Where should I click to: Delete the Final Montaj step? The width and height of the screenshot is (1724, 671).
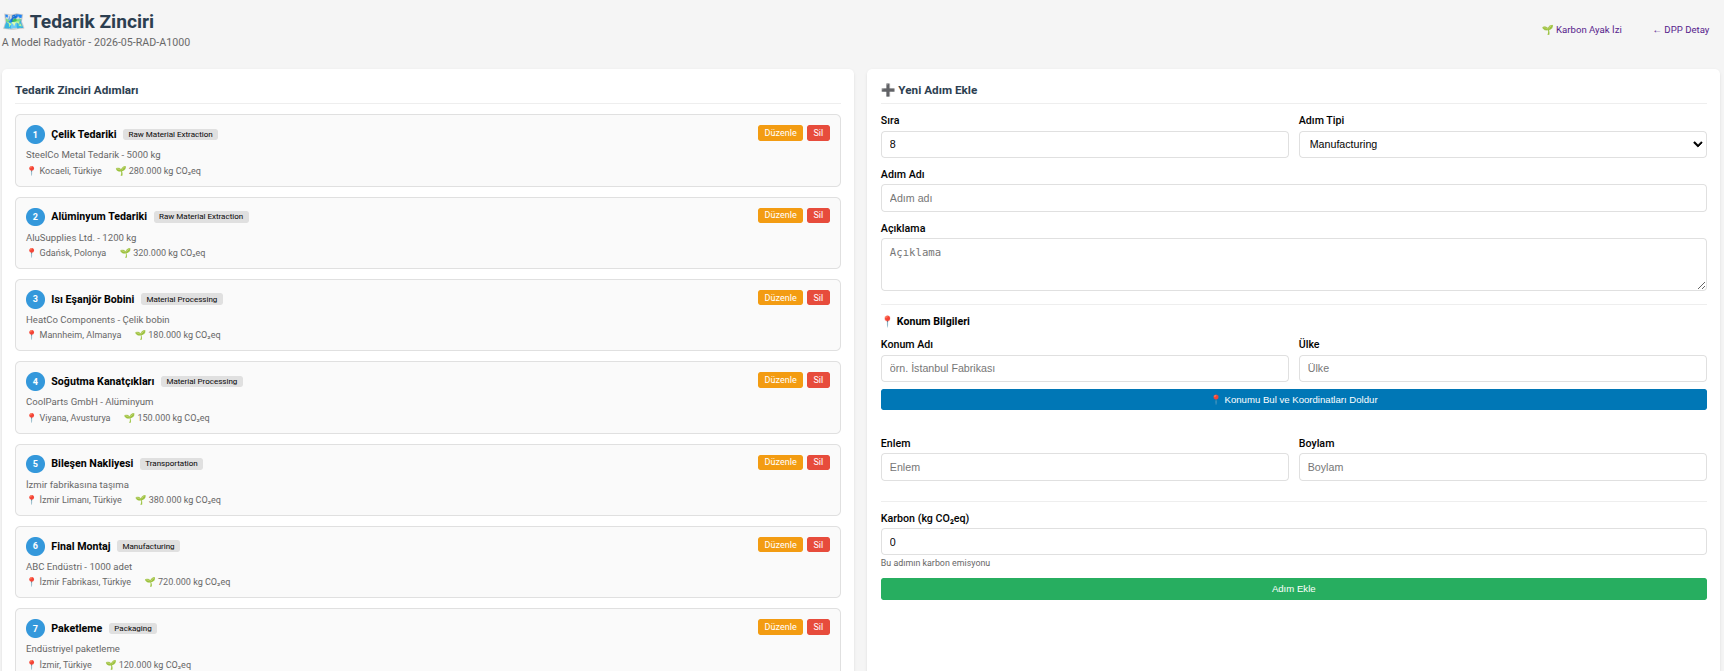(x=818, y=545)
